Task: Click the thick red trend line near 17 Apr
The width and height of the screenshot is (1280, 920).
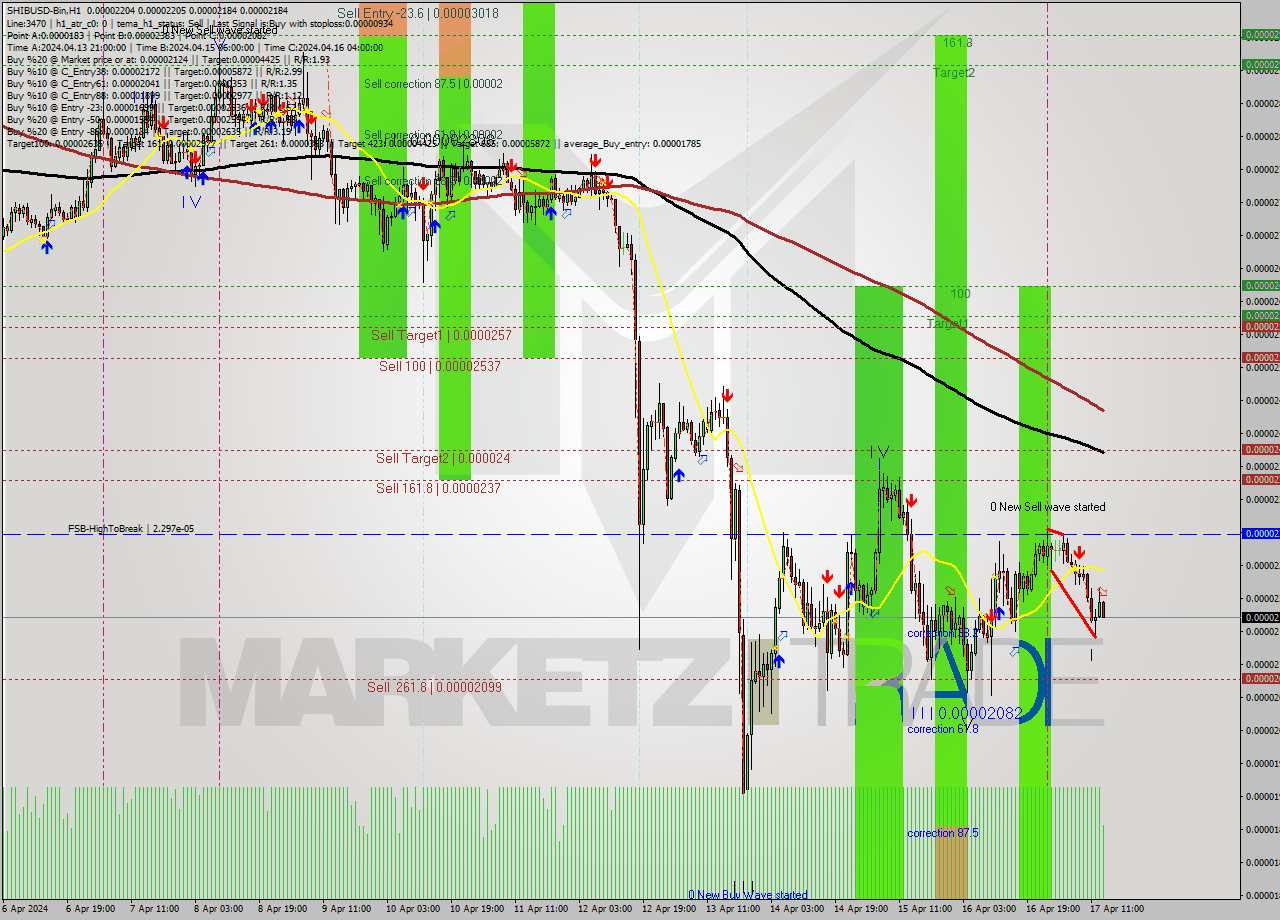Action: click(x=1072, y=602)
